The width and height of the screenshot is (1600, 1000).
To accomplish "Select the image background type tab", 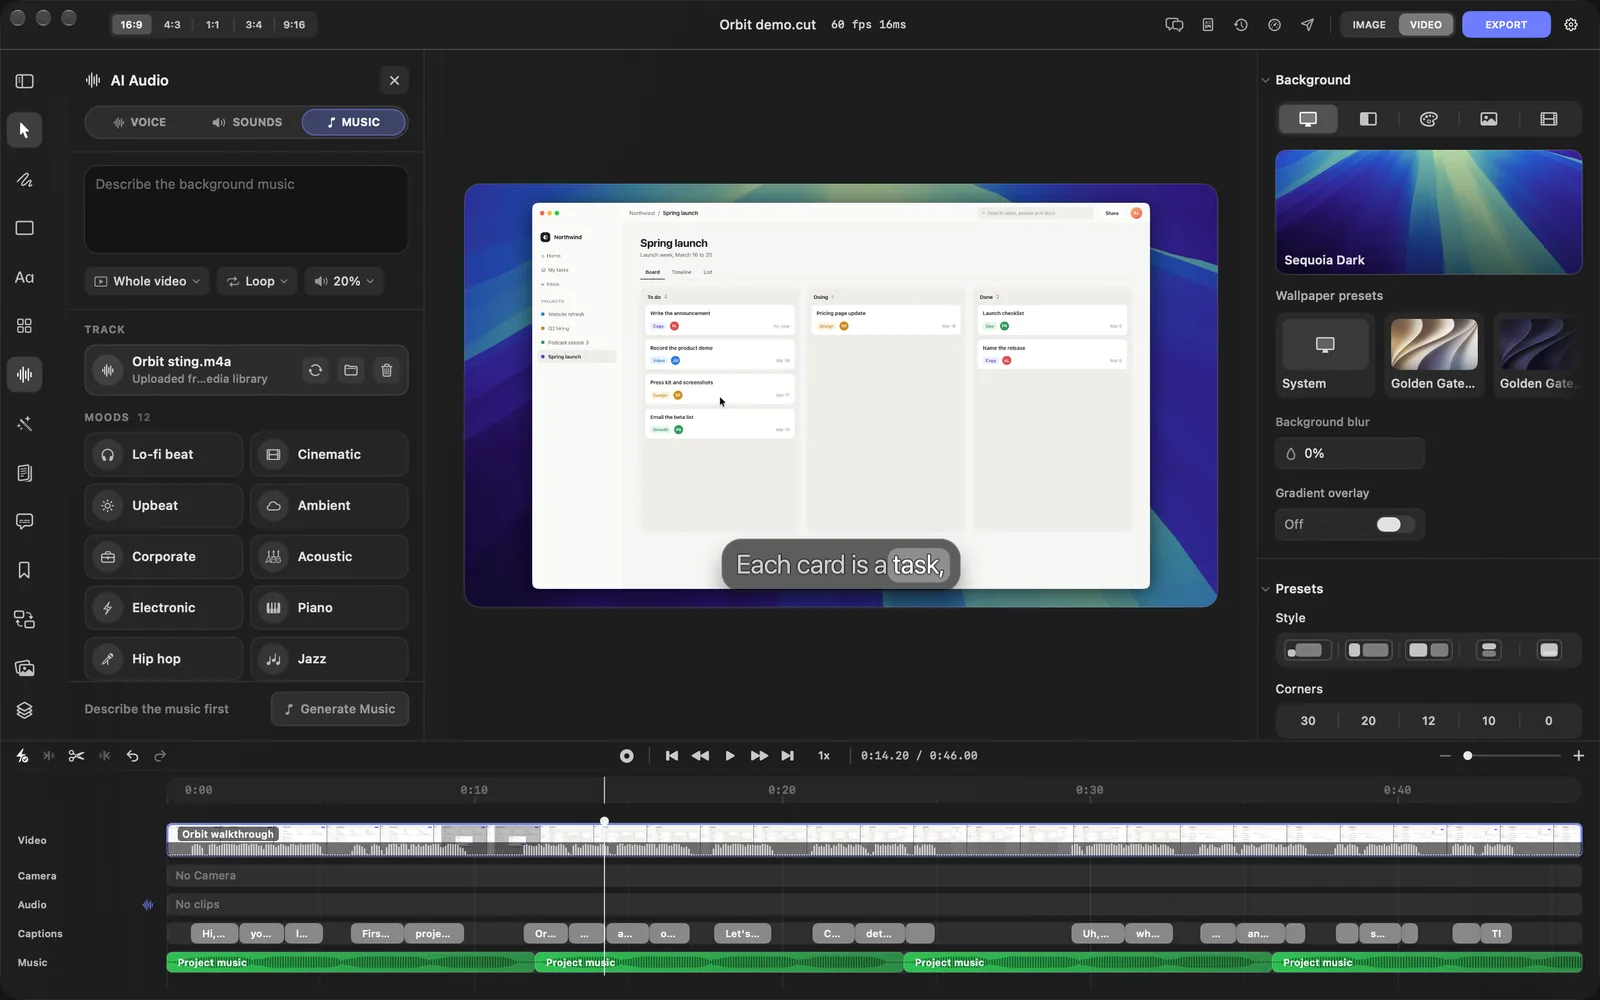I will (1489, 119).
